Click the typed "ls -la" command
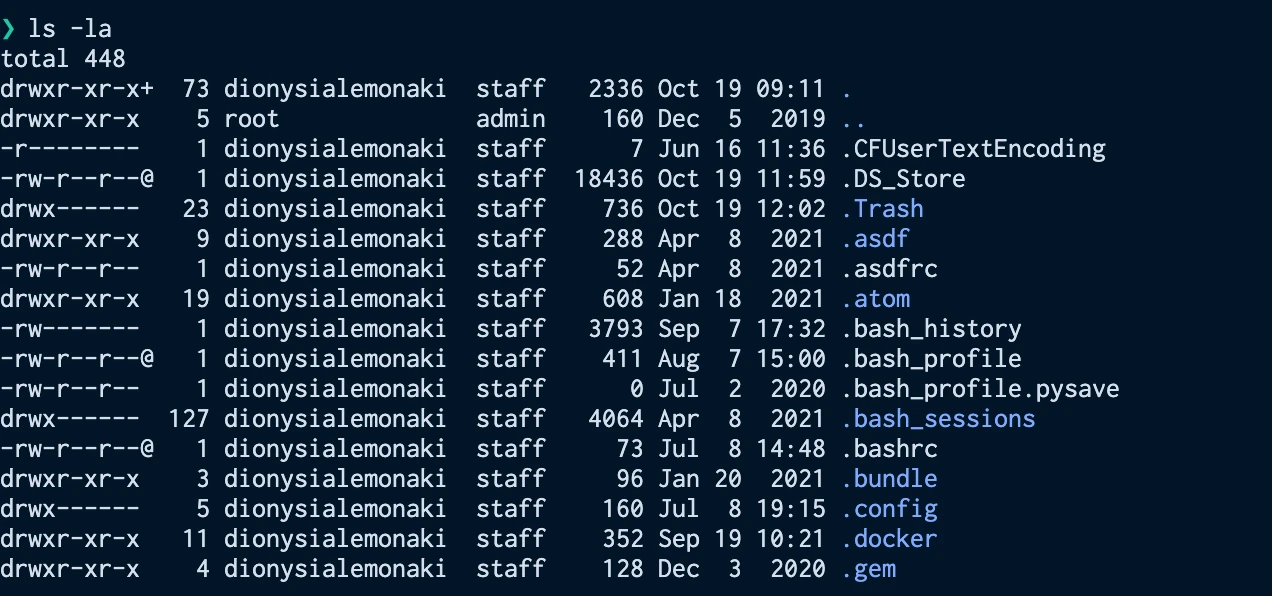Viewport: 1272px width, 596px height. point(70,29)
